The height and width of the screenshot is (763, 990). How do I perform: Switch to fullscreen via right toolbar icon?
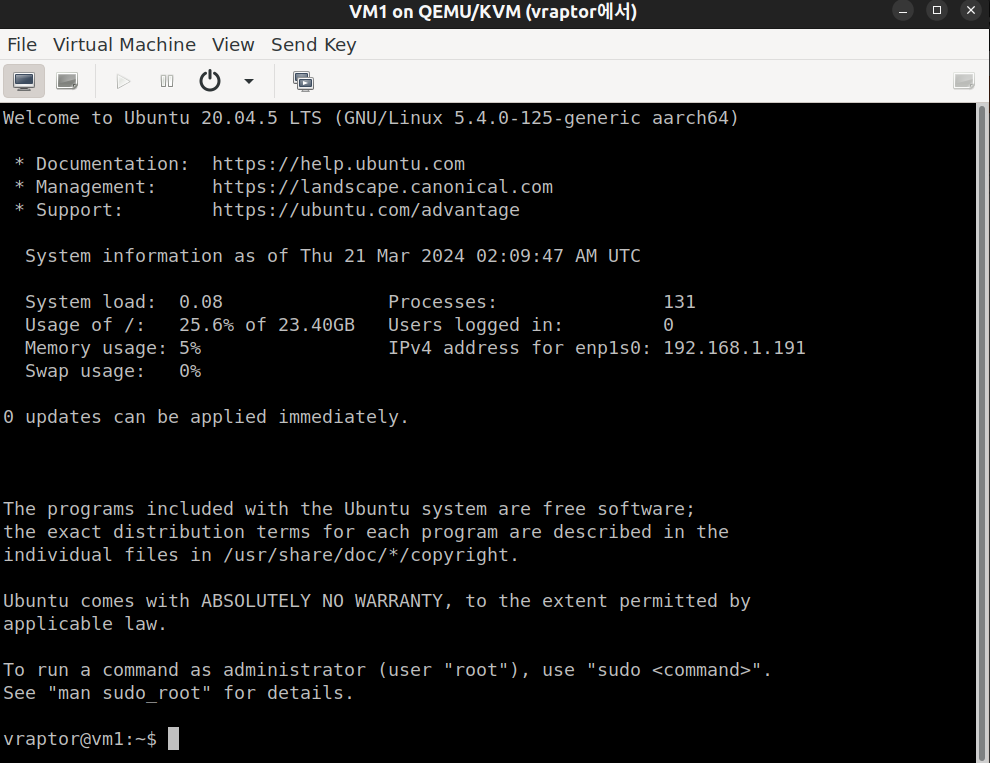963,81
